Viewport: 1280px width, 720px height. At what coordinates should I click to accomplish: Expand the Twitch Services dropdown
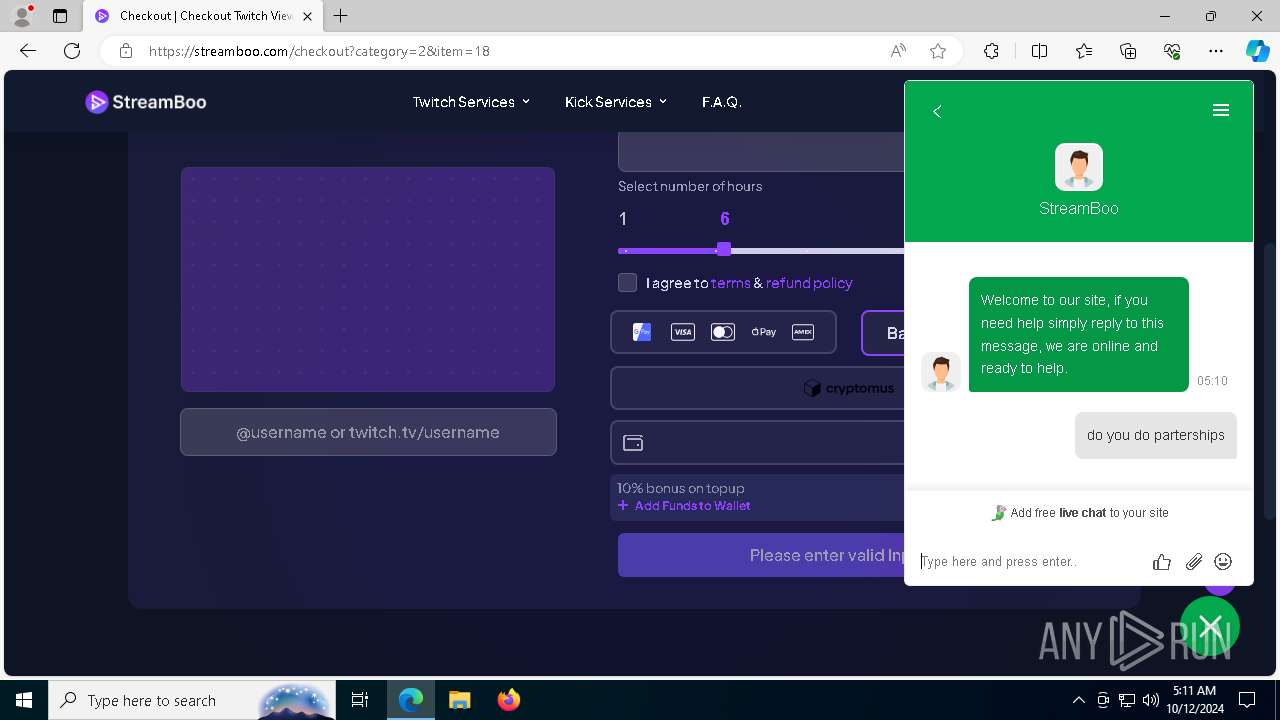click(x=471, y=102)
